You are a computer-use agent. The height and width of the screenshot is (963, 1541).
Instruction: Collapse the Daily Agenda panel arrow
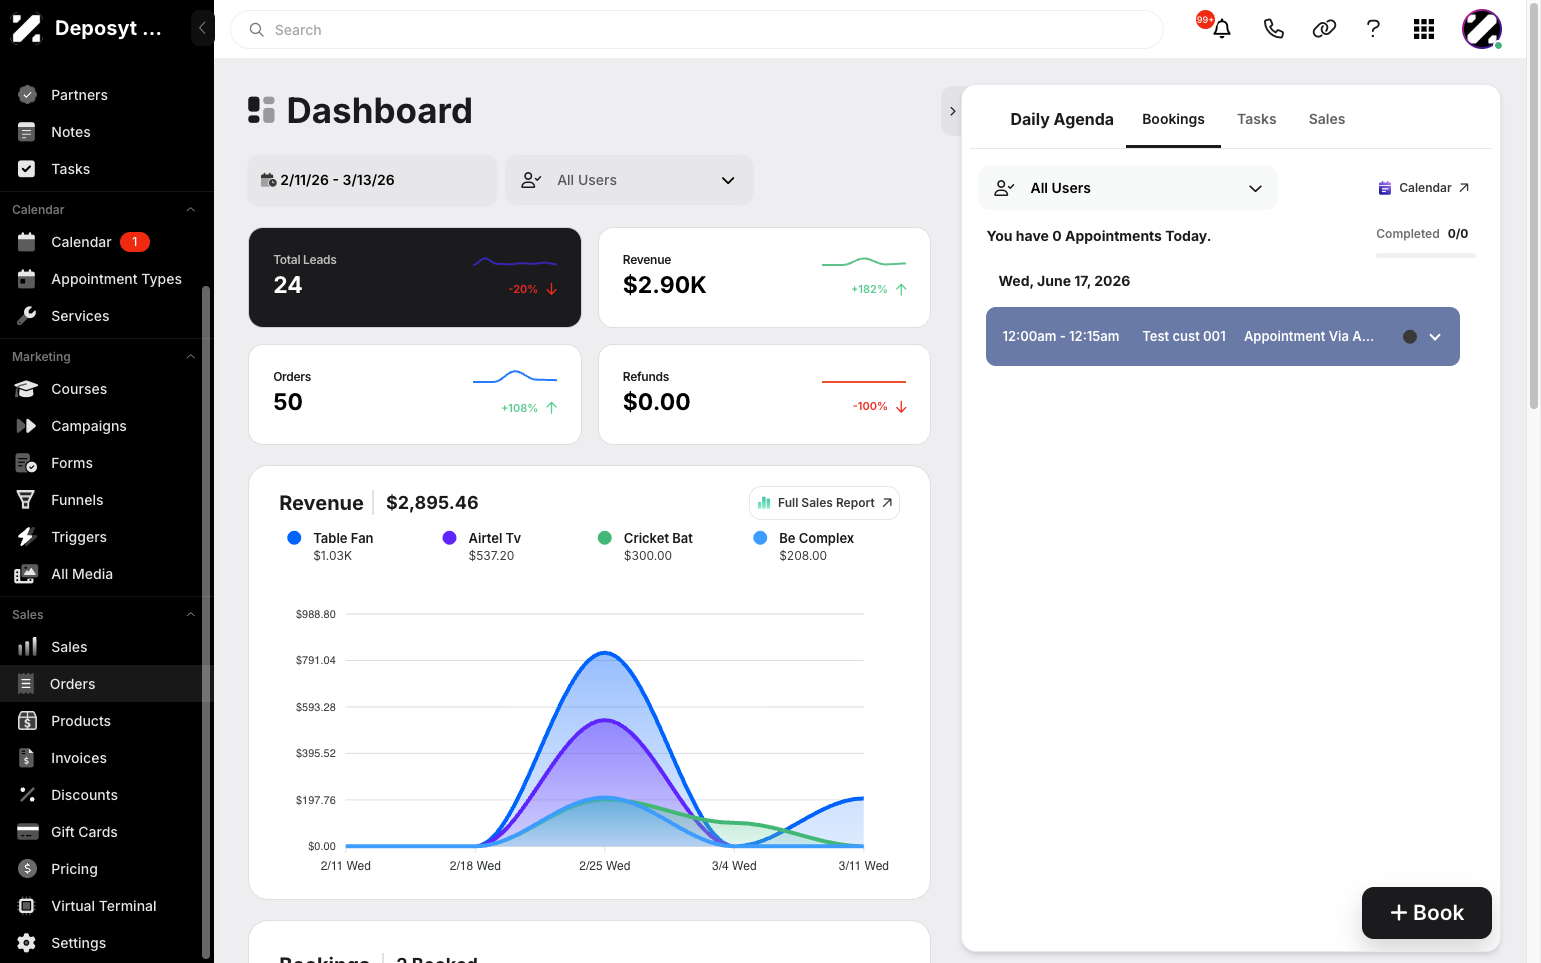pyautogui.click(x=952, y=111)
